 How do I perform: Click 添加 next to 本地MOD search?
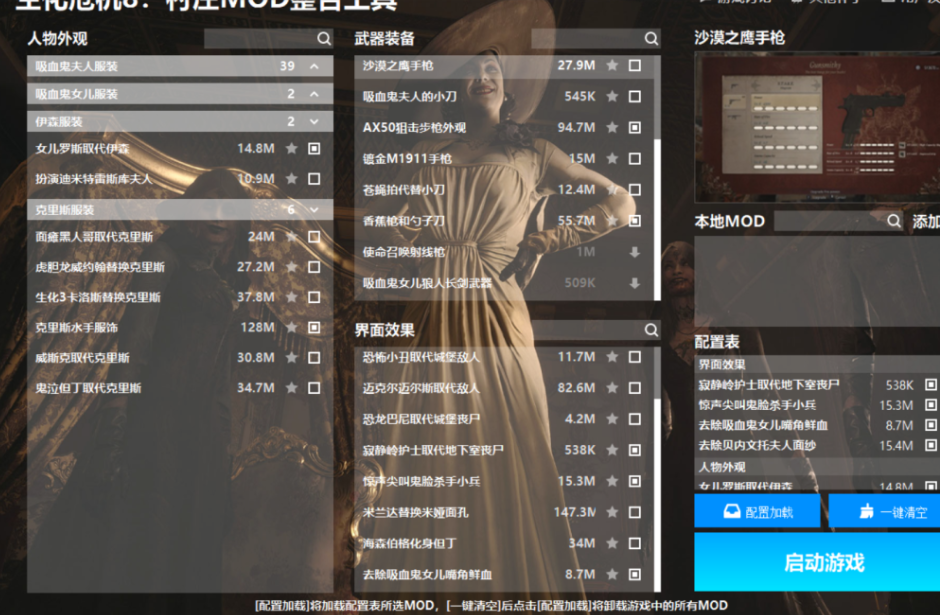pyautogui.click(x=926, y=221)
